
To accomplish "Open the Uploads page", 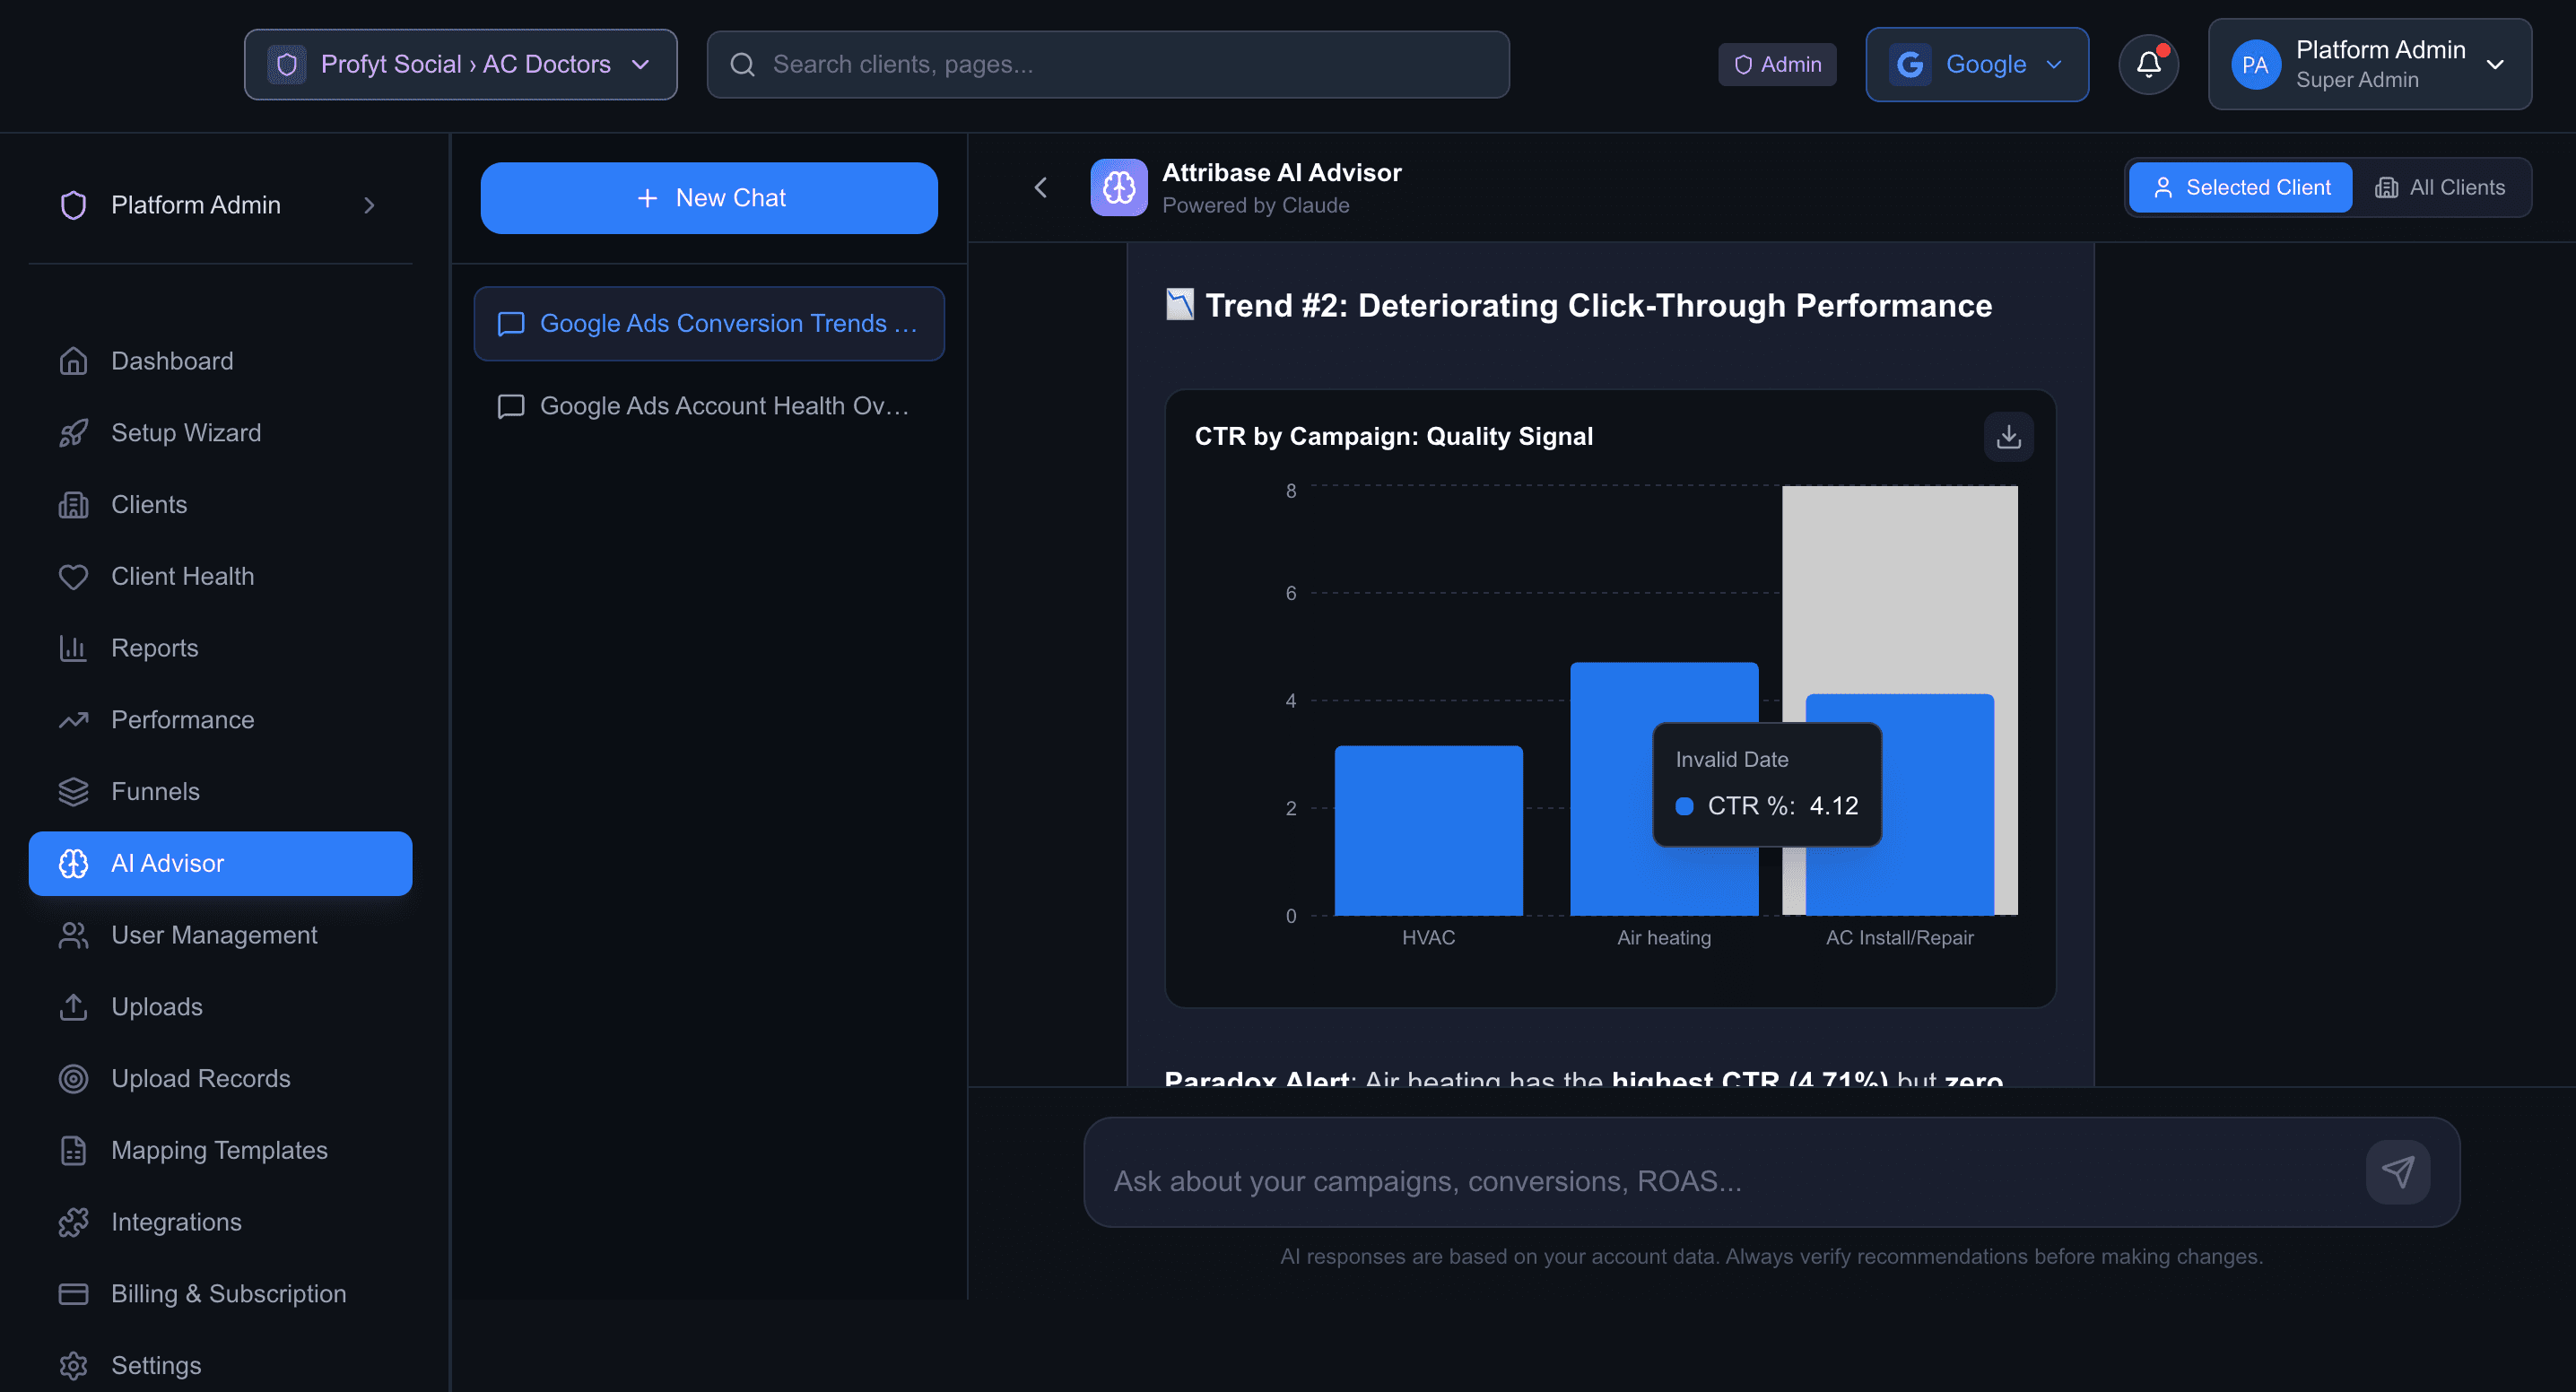I will pos(220,1007).
